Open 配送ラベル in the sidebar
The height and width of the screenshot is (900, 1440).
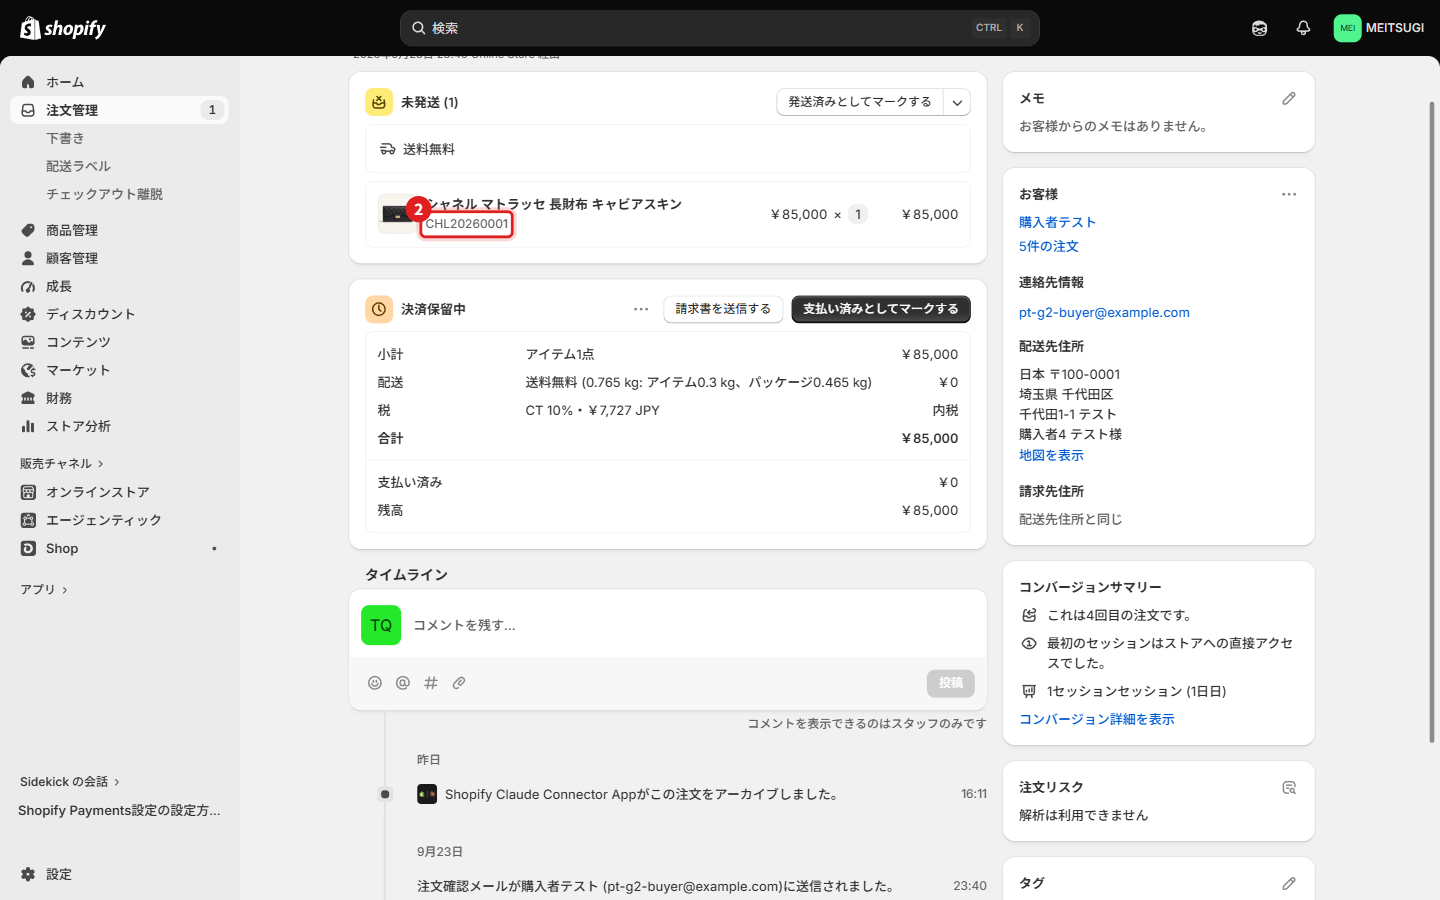[119, 166]
